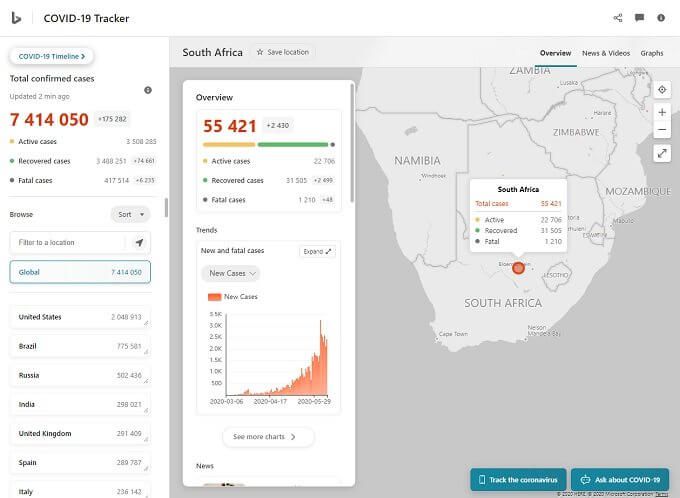Click the locate-me arrow in filter box
The height and width of the screenshot is (498, 680).
point(139,242)
